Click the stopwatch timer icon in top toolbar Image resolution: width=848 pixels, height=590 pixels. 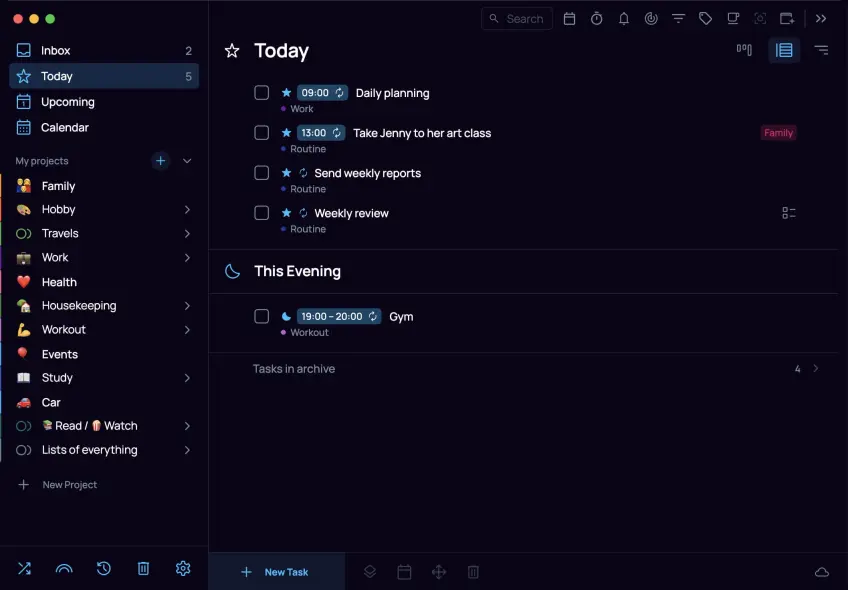(597, 19)
